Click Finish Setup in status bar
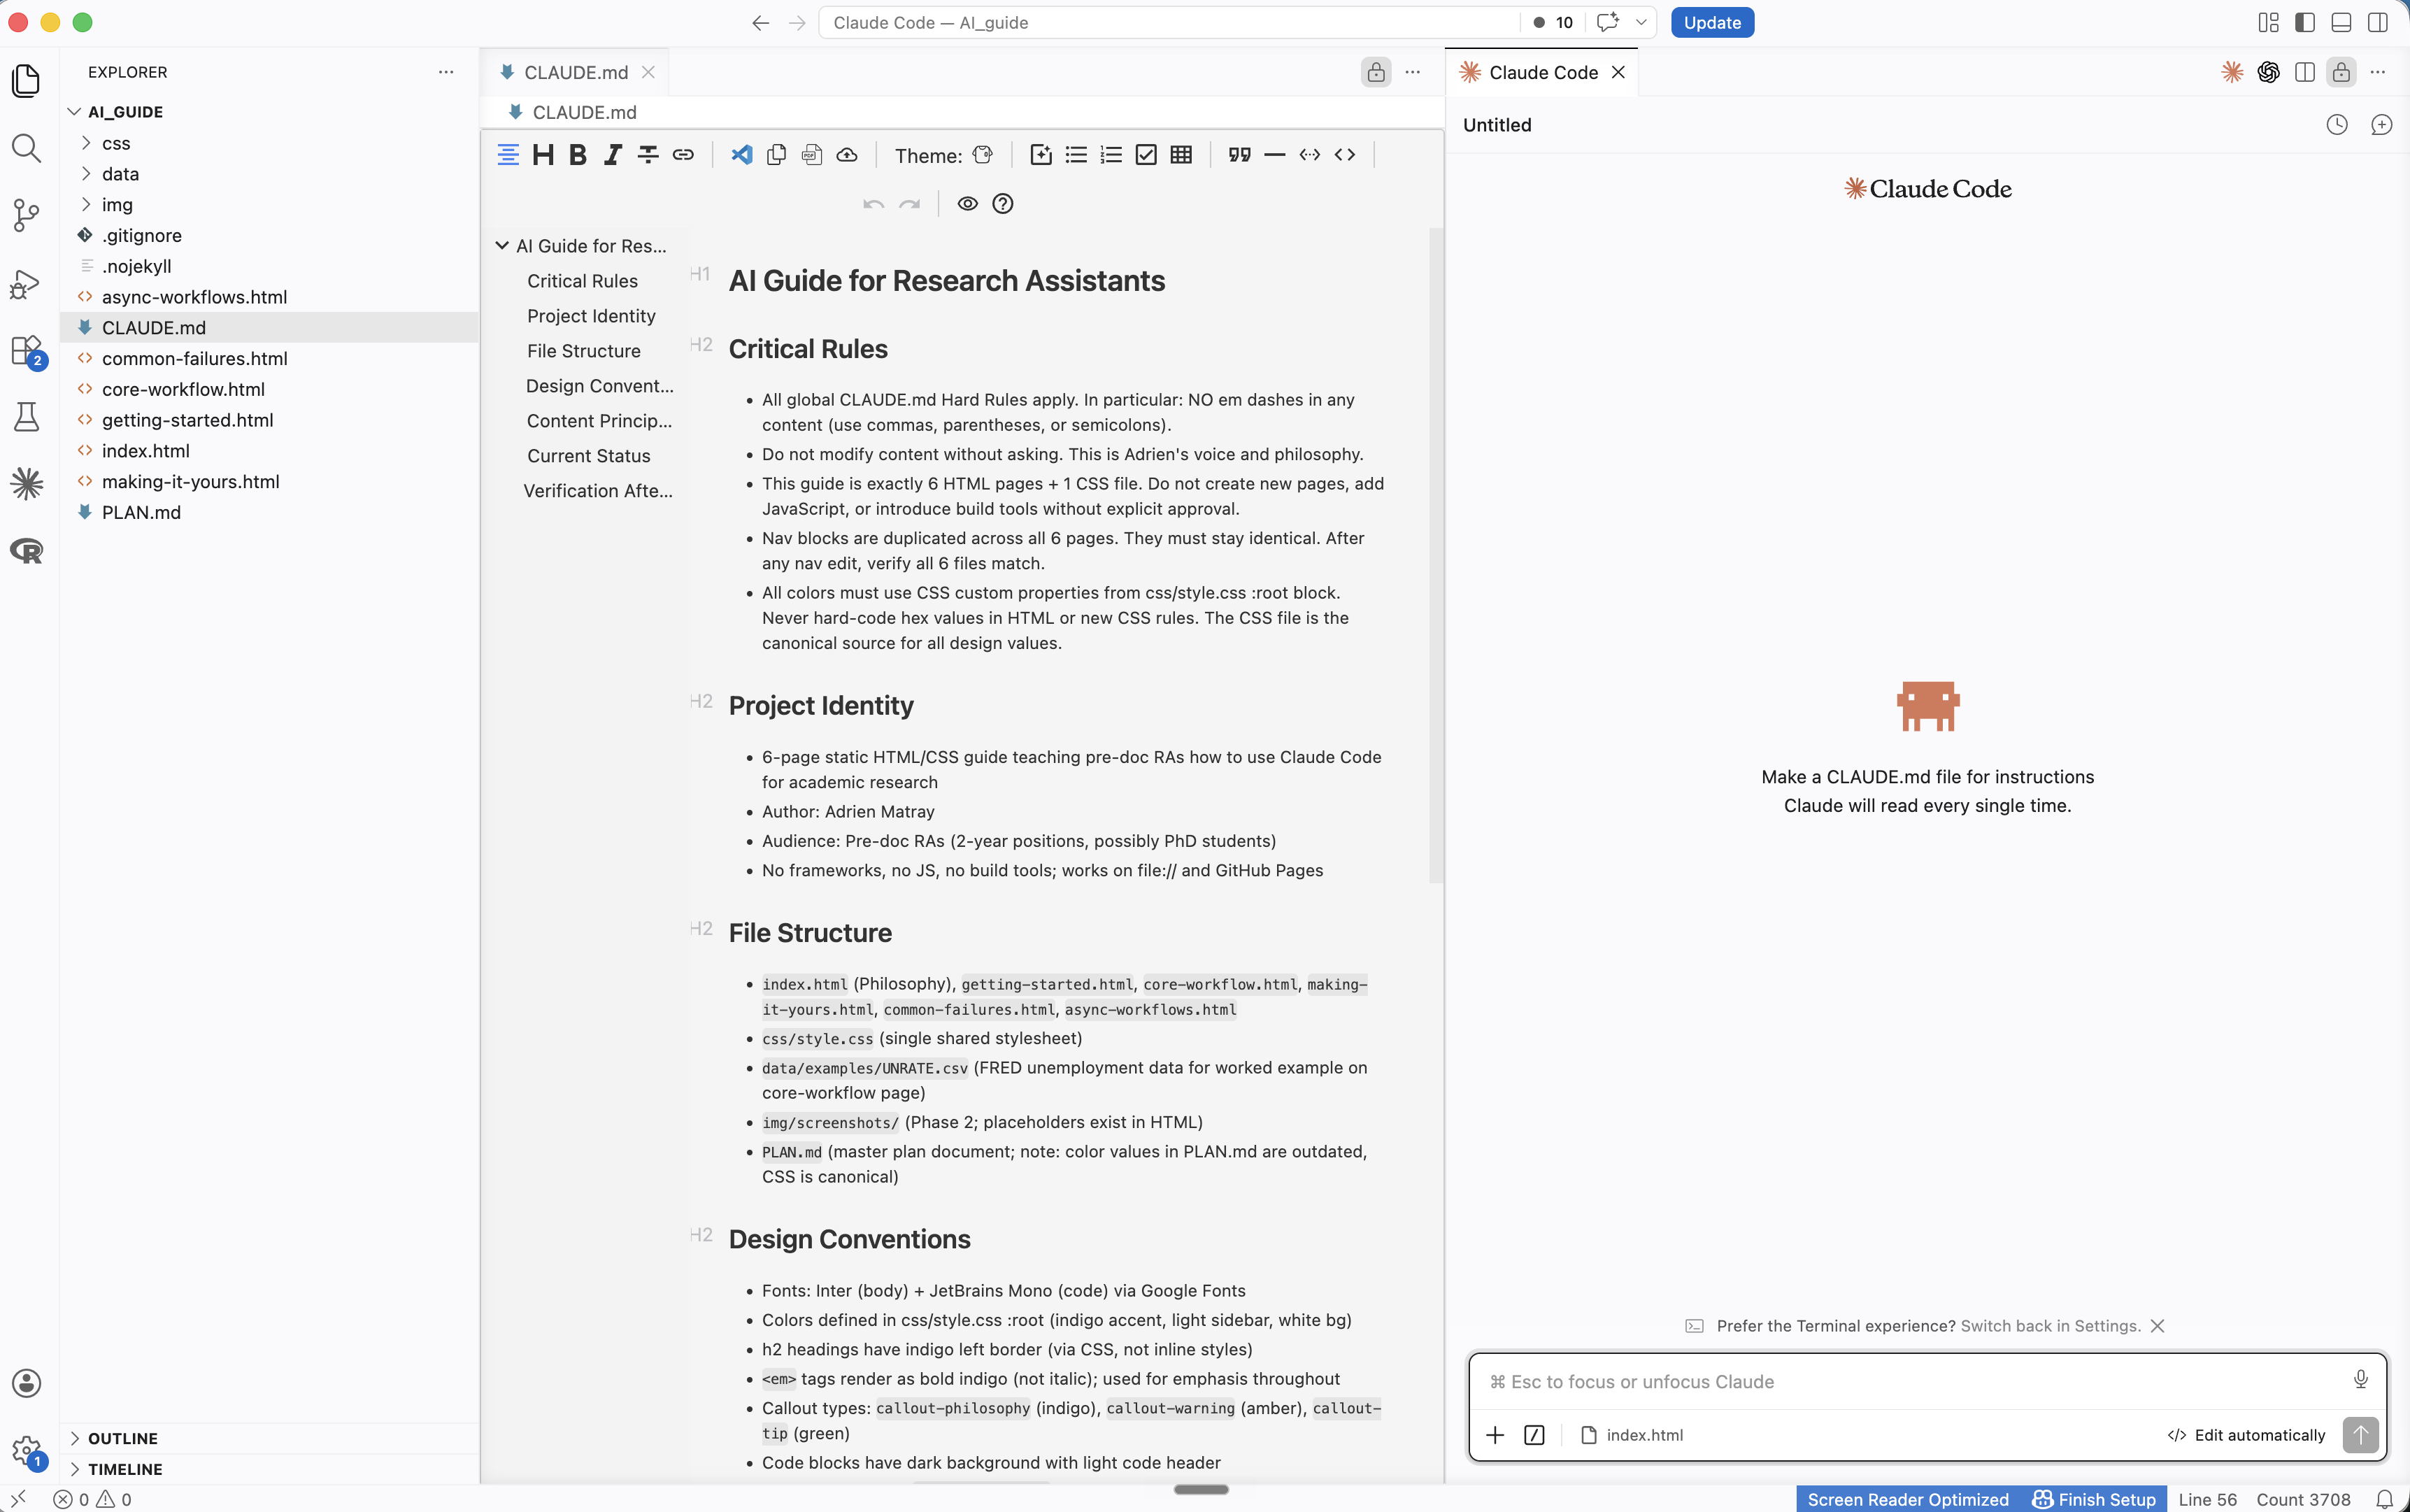This screenshot has width=2410, height=1512. 2094,1499
